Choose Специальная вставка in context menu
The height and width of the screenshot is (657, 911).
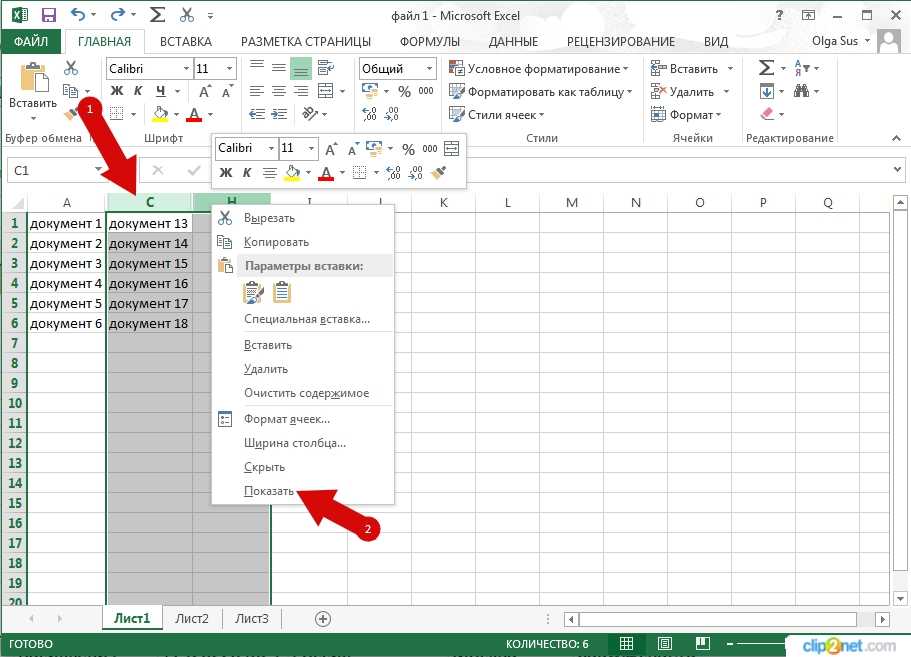[x=303, y=319]
